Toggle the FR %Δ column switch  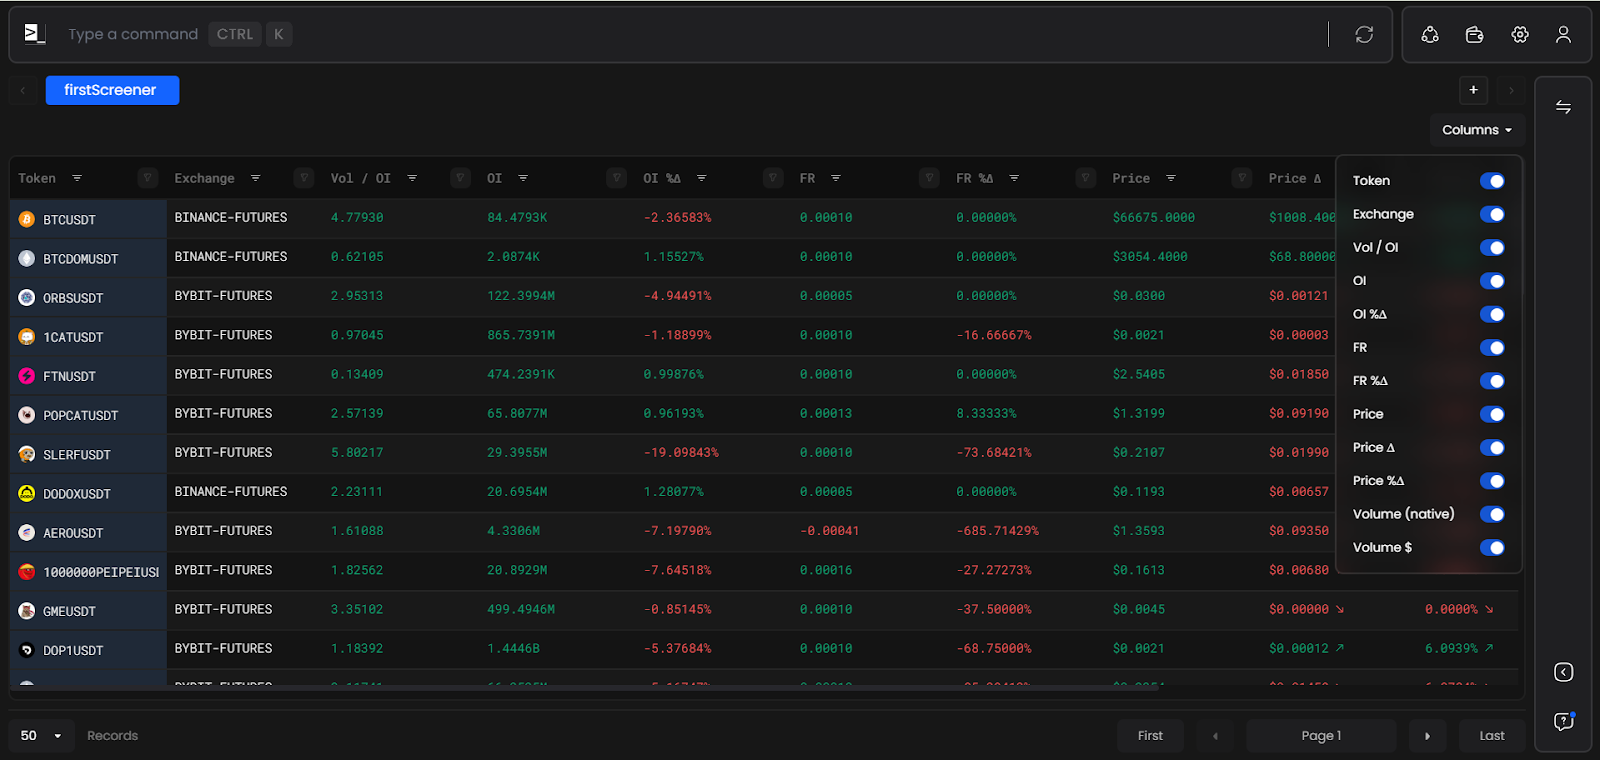pos(1492,381)
